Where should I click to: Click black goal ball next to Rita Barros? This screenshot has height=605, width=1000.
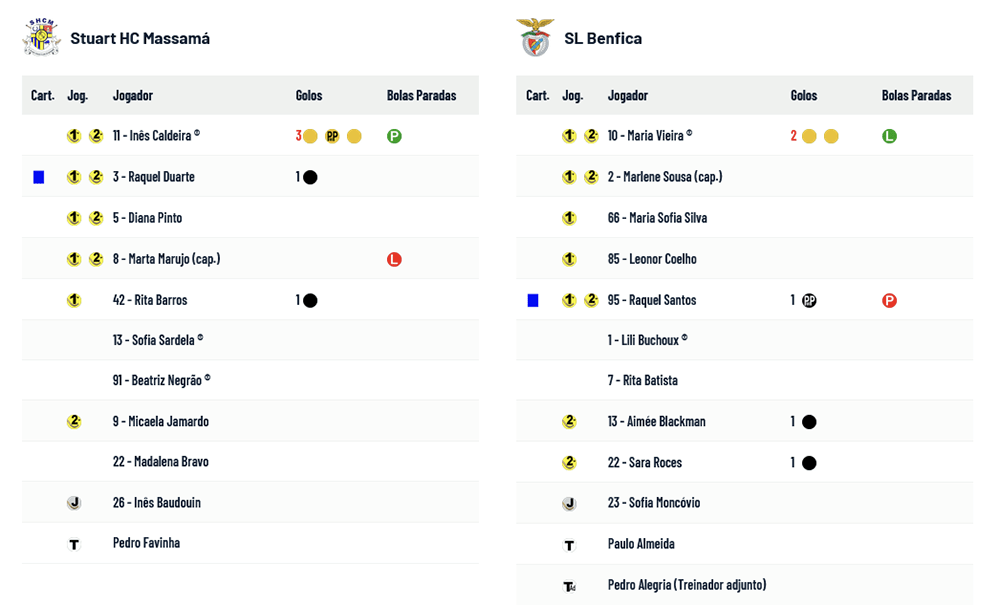coord(310,300)
